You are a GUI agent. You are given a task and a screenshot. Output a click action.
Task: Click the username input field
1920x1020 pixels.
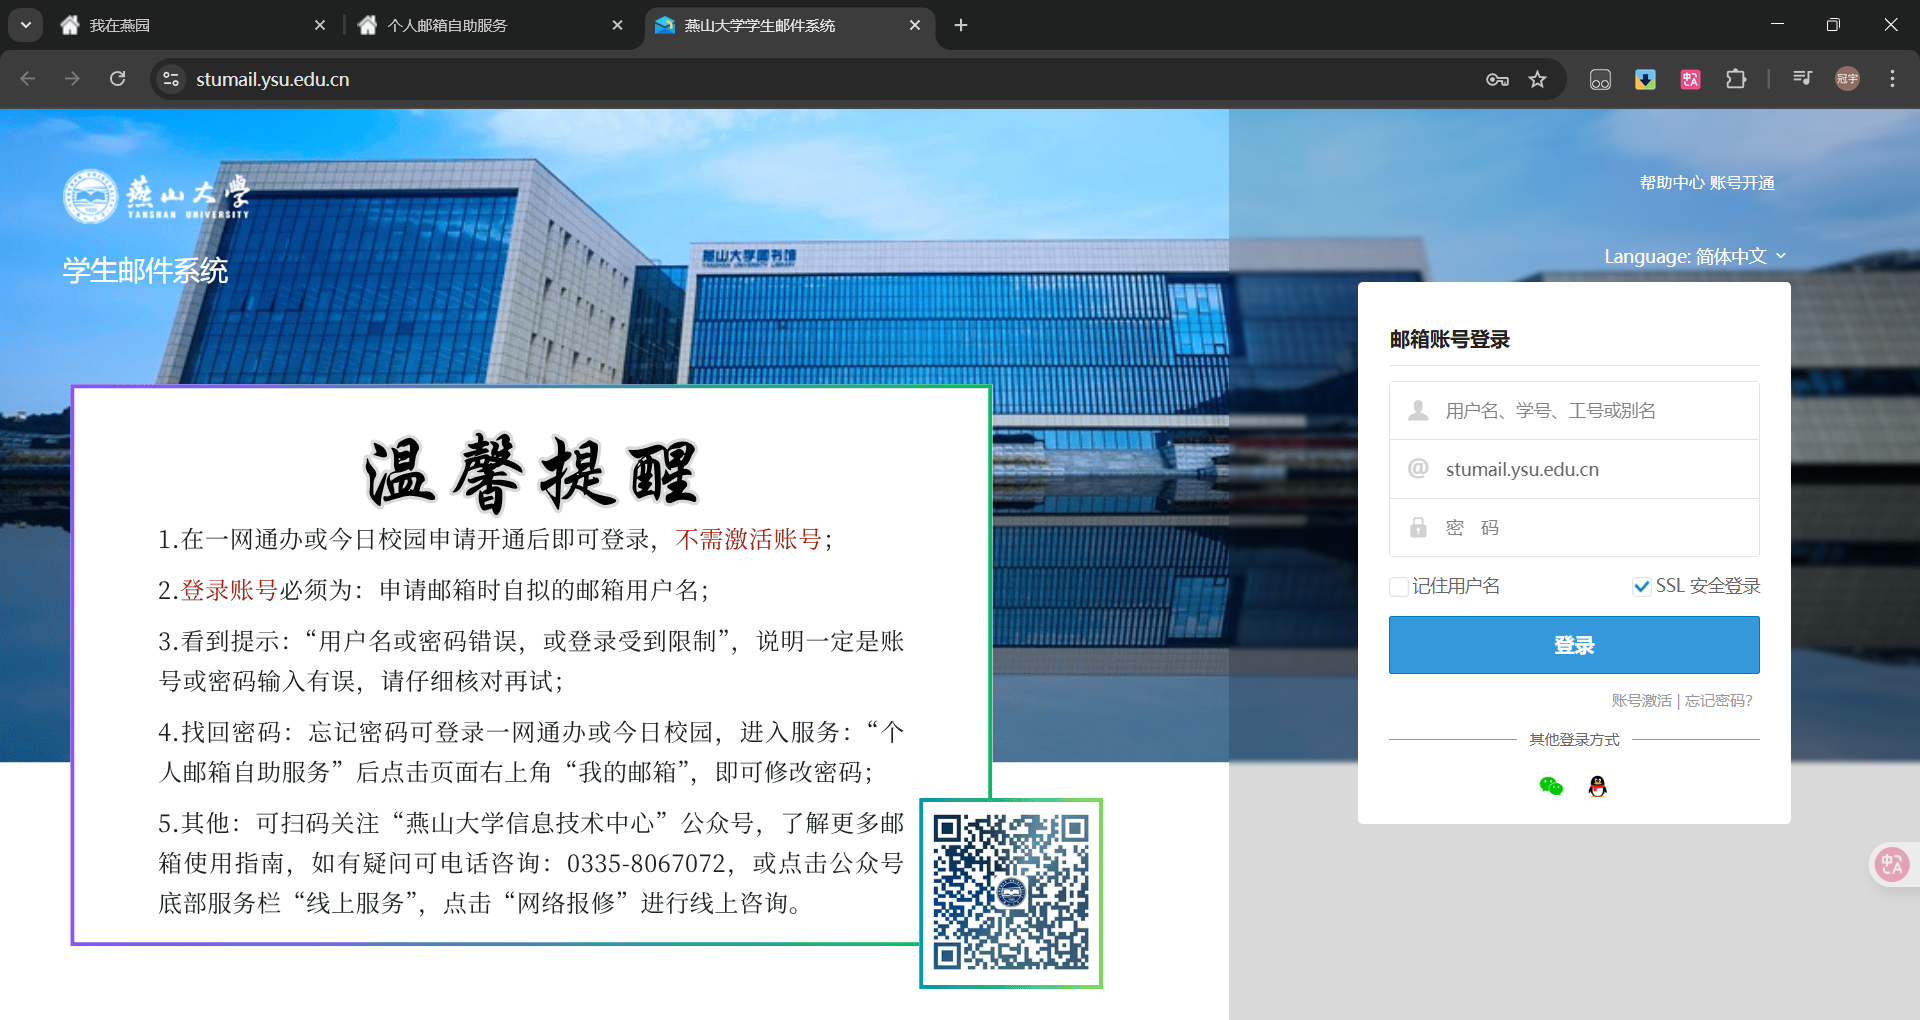[x=1573, y=410]
